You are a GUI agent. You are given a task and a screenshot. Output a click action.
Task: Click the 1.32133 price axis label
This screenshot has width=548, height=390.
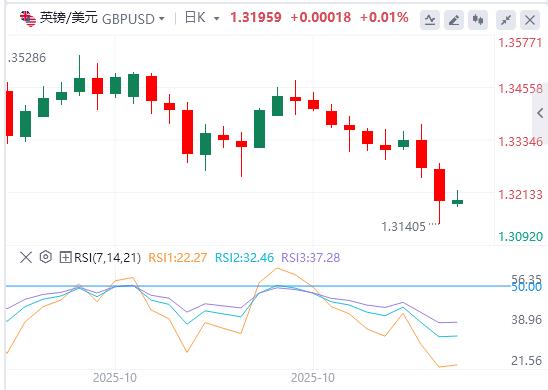click(520, 194)
